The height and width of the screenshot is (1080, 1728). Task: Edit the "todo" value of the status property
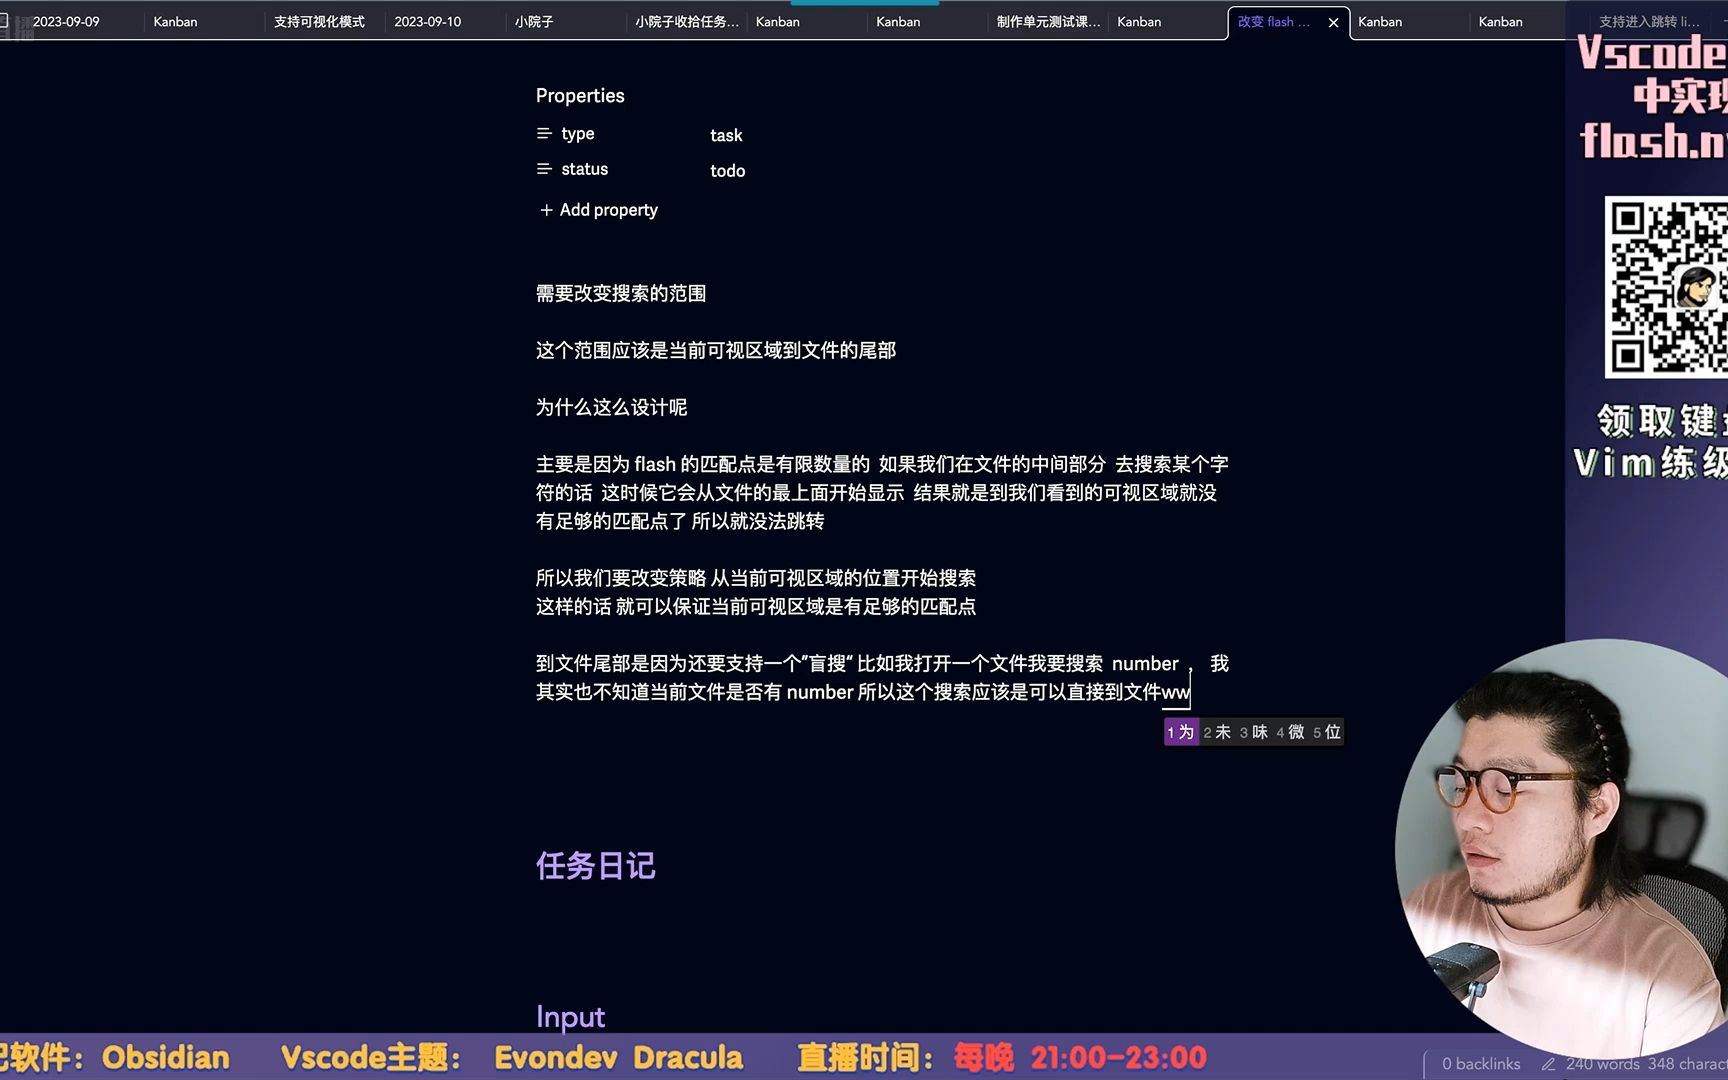[x=728, y=170]
